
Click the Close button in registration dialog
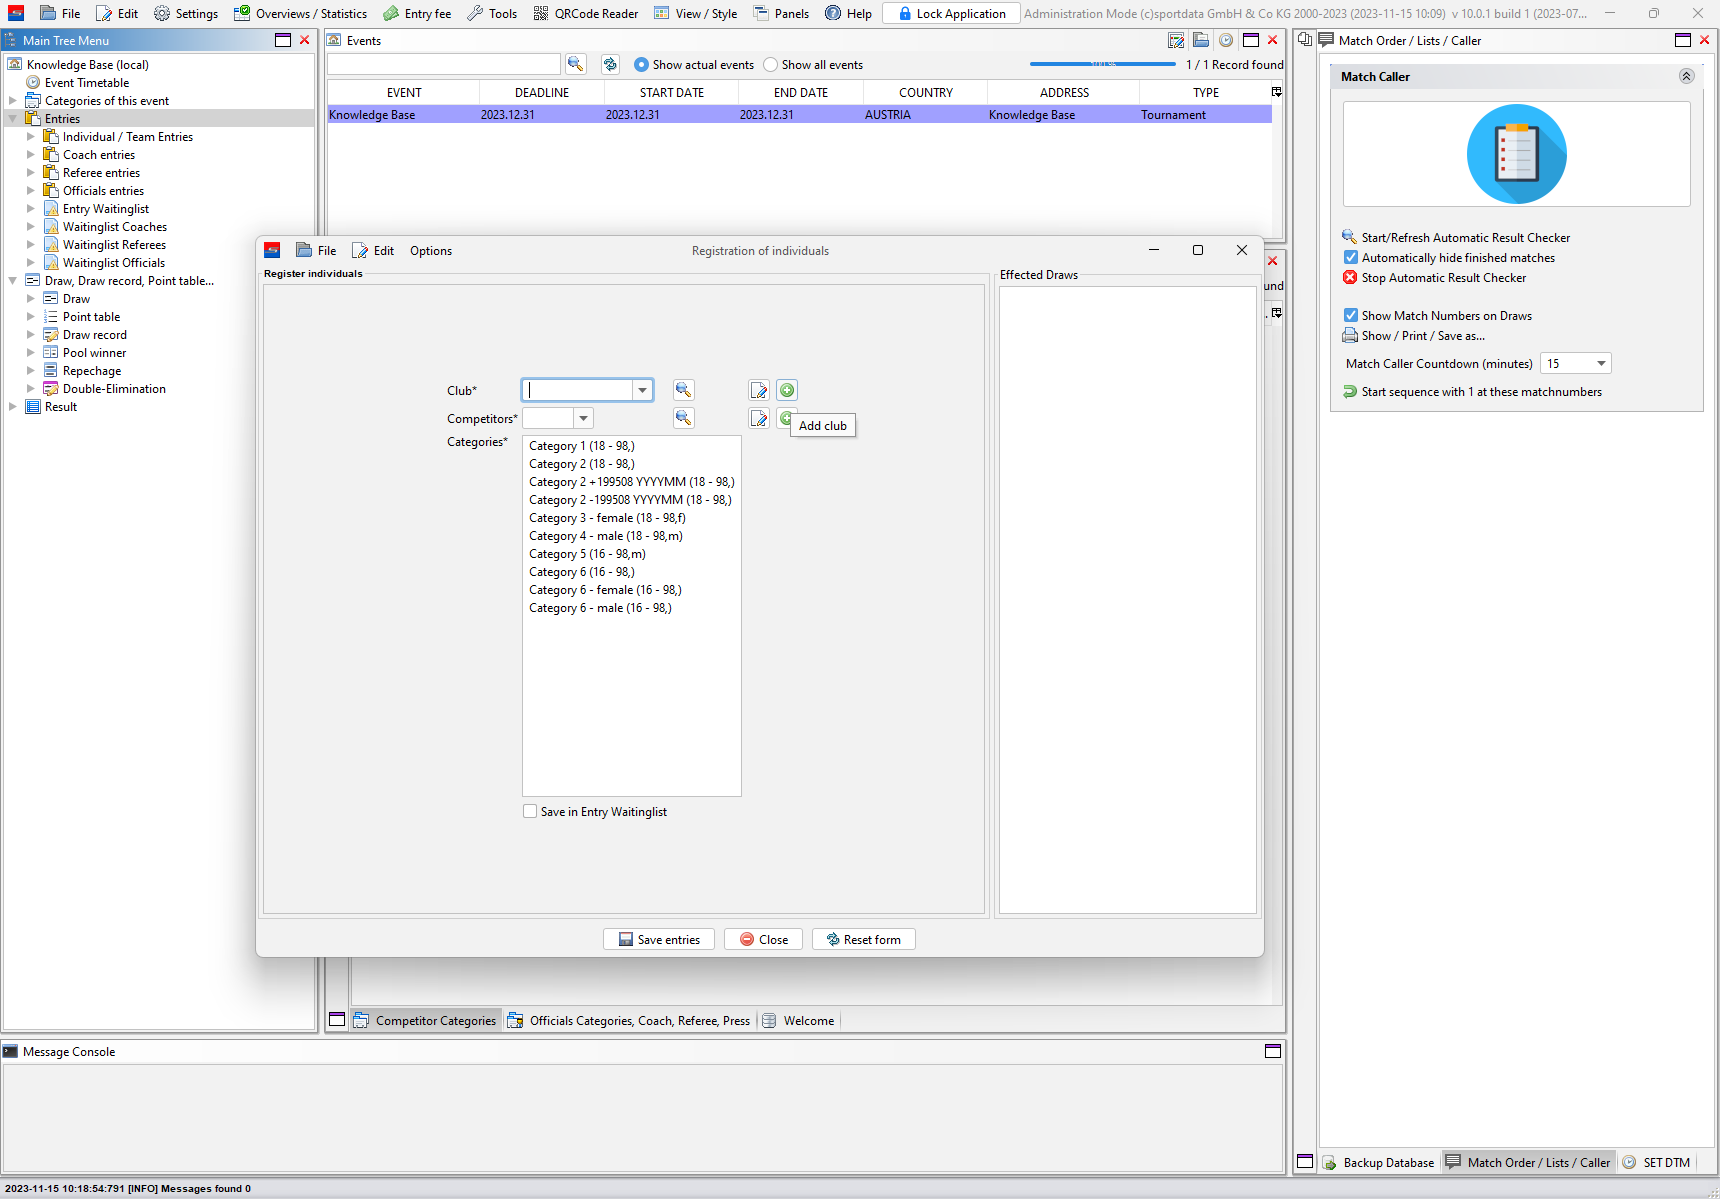point(763,939)
